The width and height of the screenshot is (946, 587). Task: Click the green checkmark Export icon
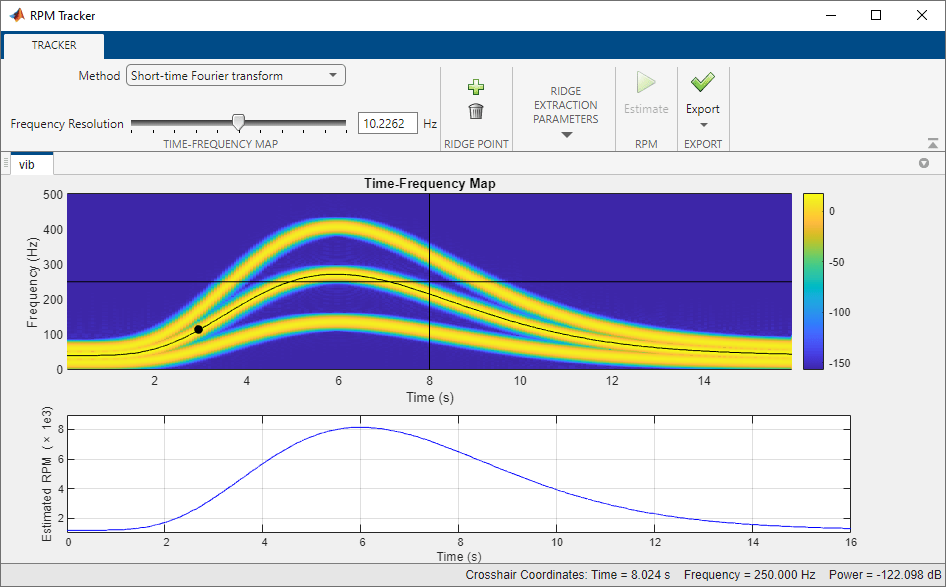tap(703, 82)
